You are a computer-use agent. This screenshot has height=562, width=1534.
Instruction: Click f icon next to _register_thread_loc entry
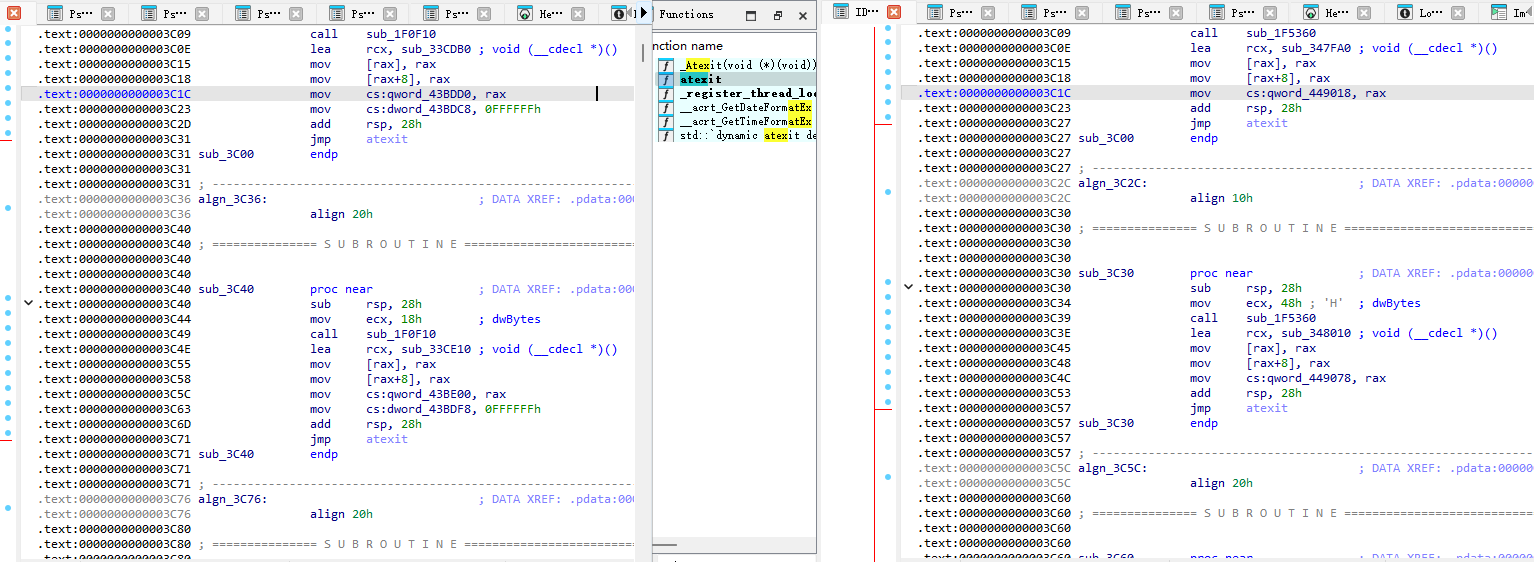pyautogui.click(x=665, y=93)
